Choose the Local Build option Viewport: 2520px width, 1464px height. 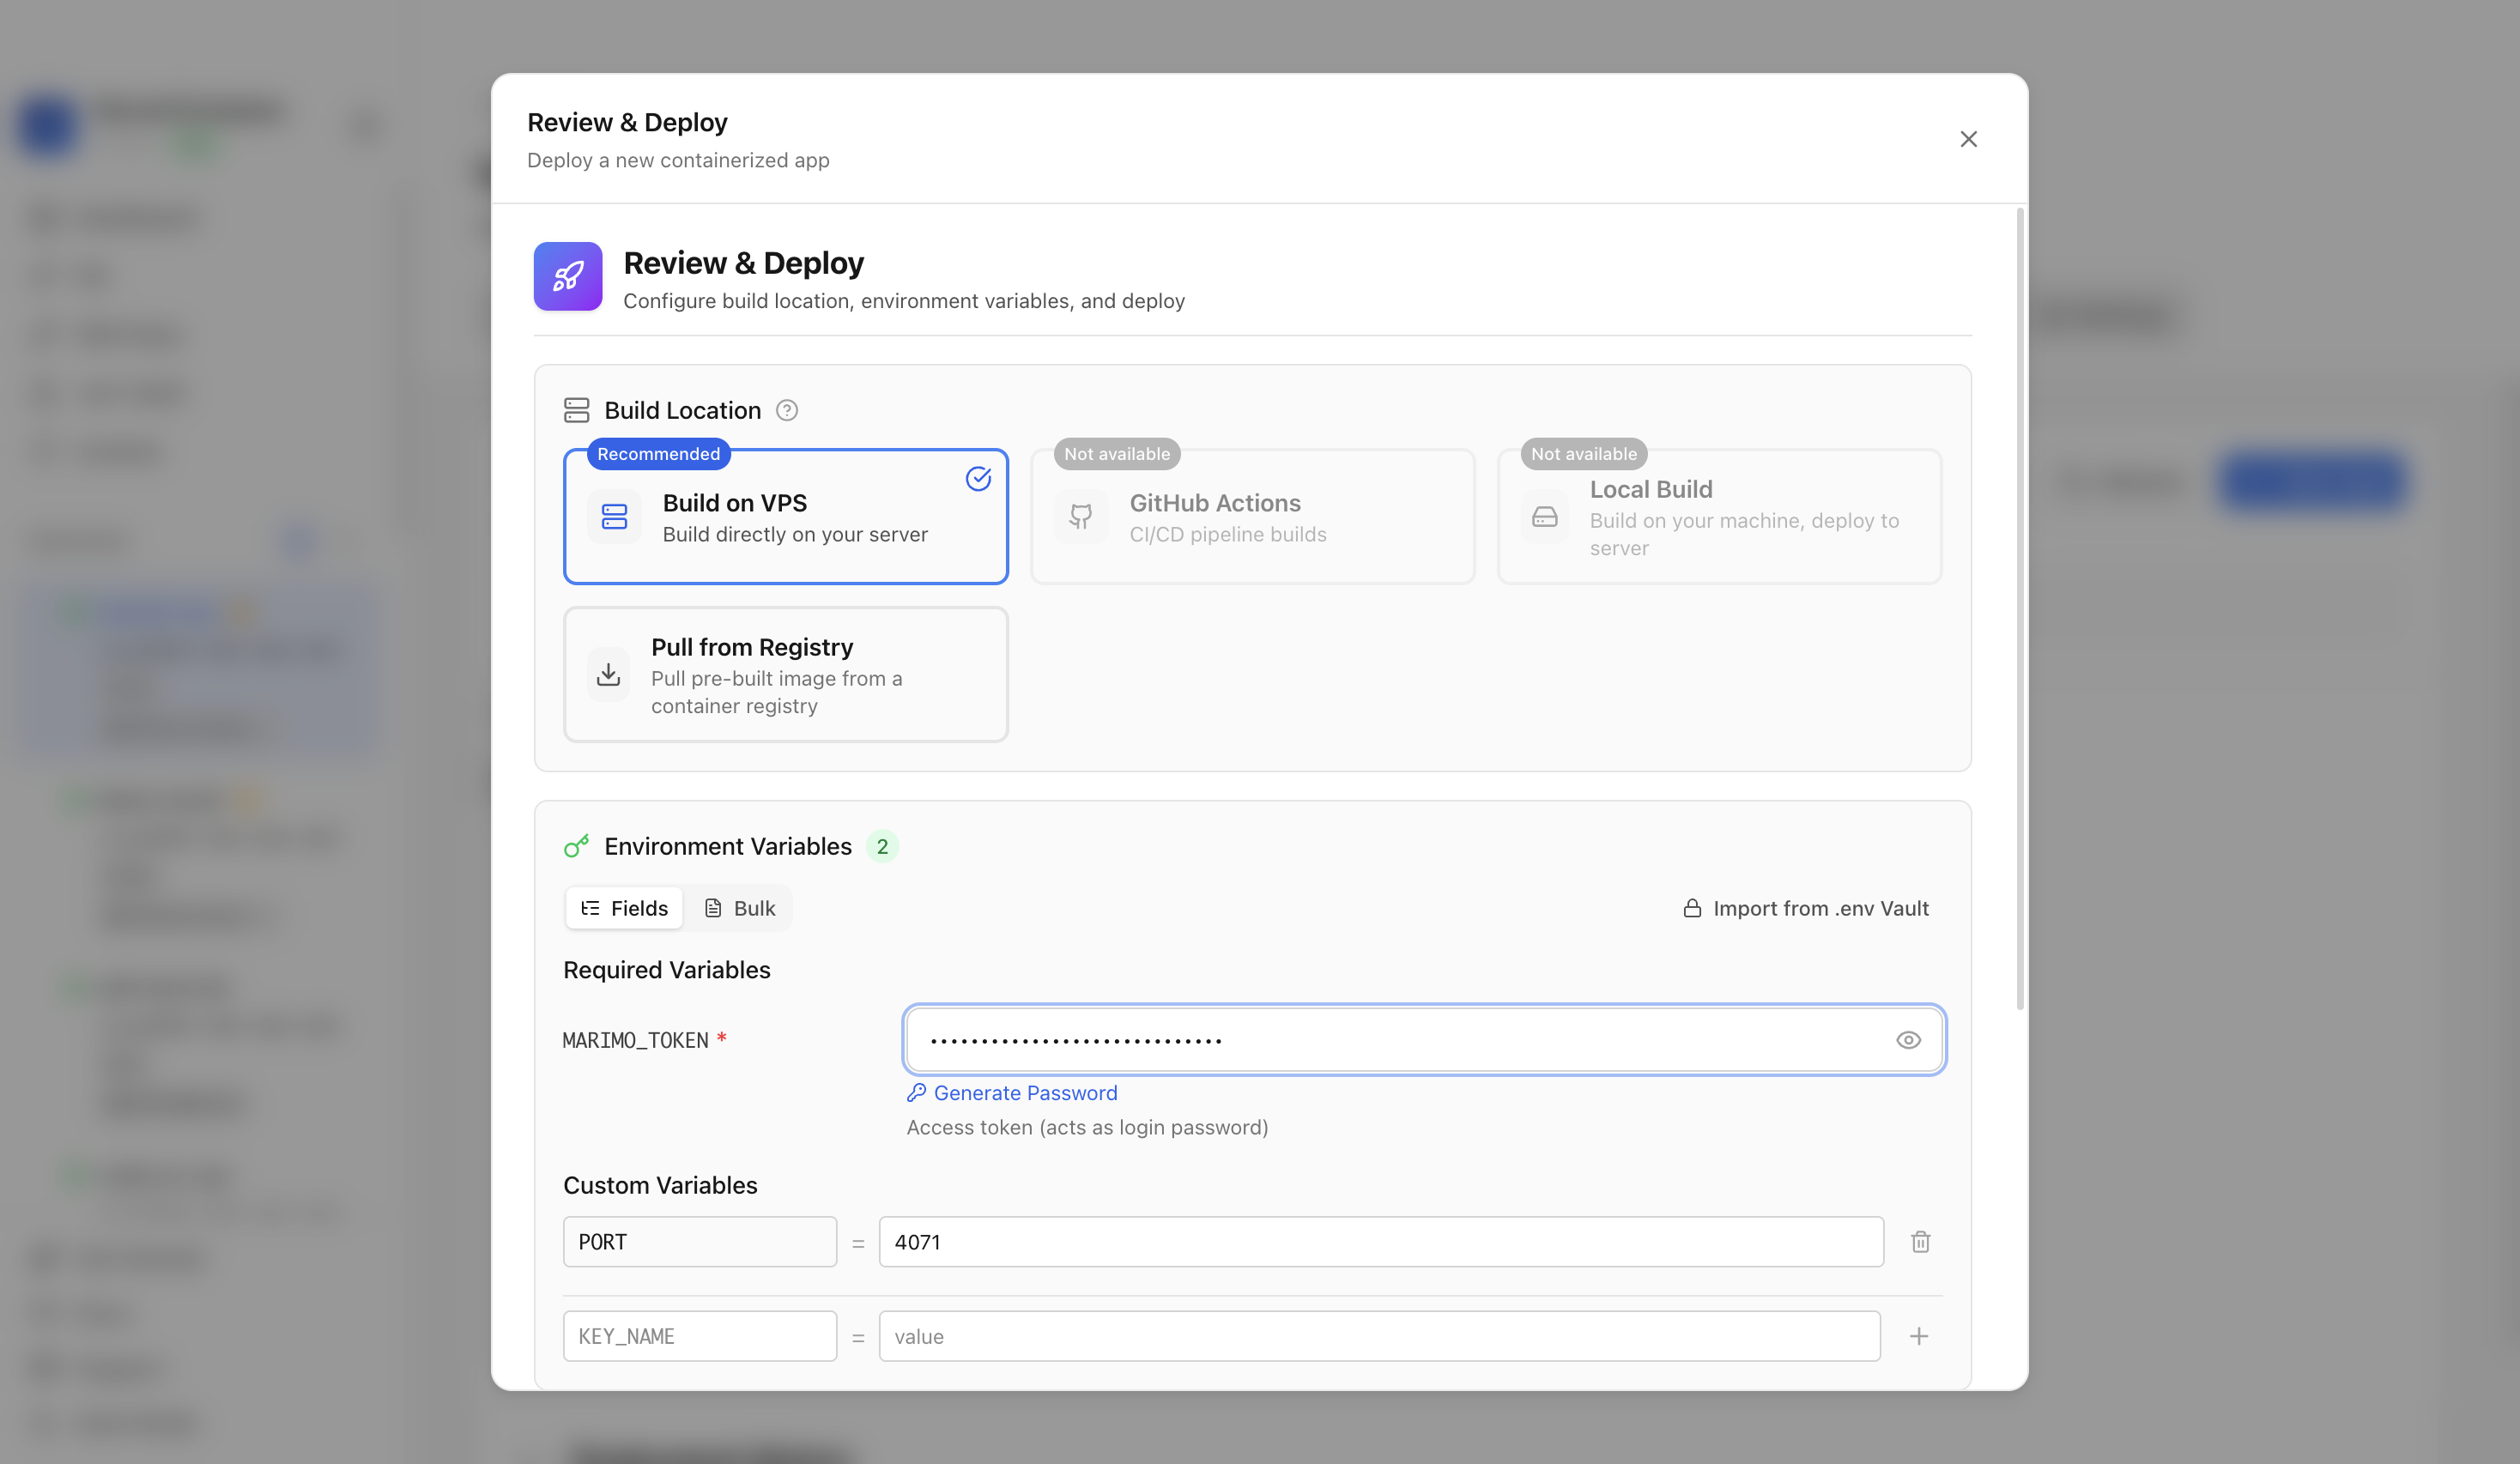(x=1719, y=517)
